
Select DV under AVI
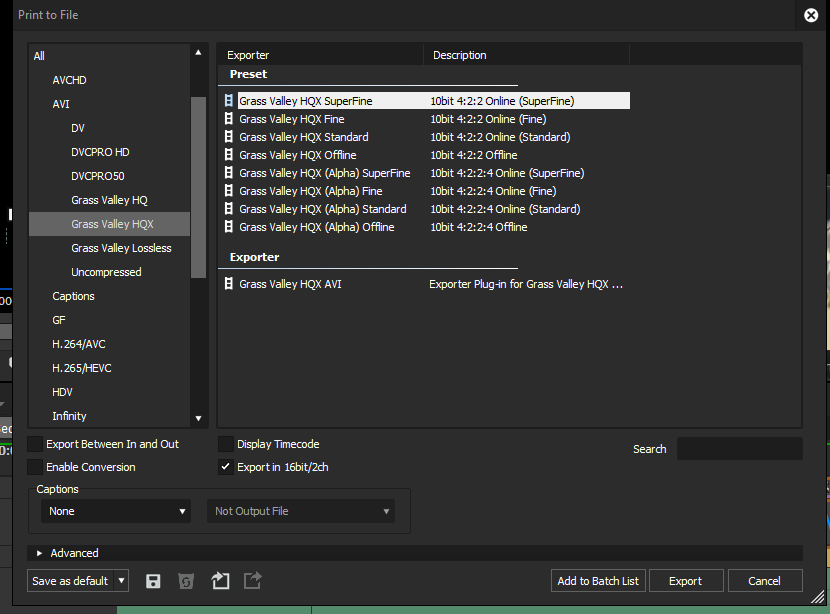point(78,128)
